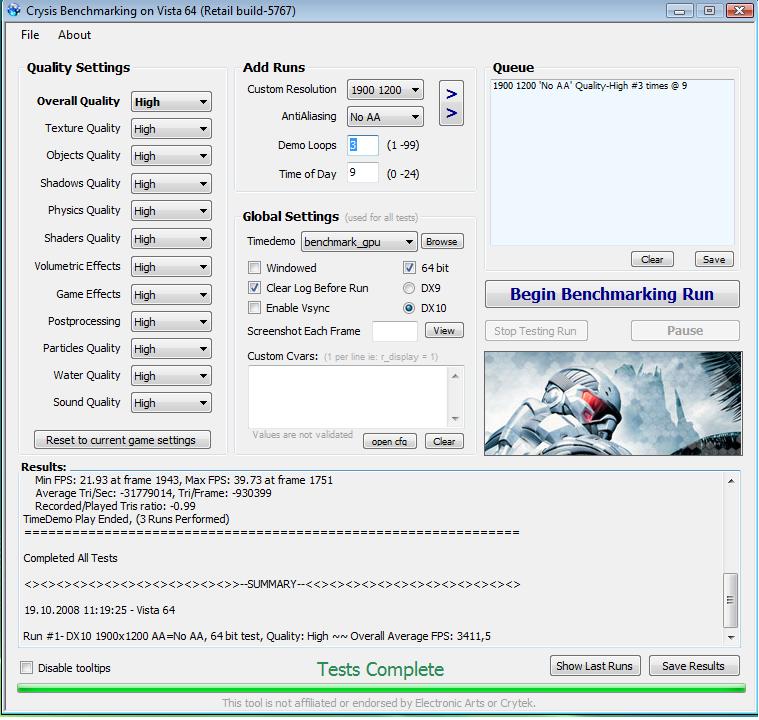The width and height of the screenshot is (759, 720).
Task: Click the Results scrollbar down arrow
Action: tap(731, 638)
